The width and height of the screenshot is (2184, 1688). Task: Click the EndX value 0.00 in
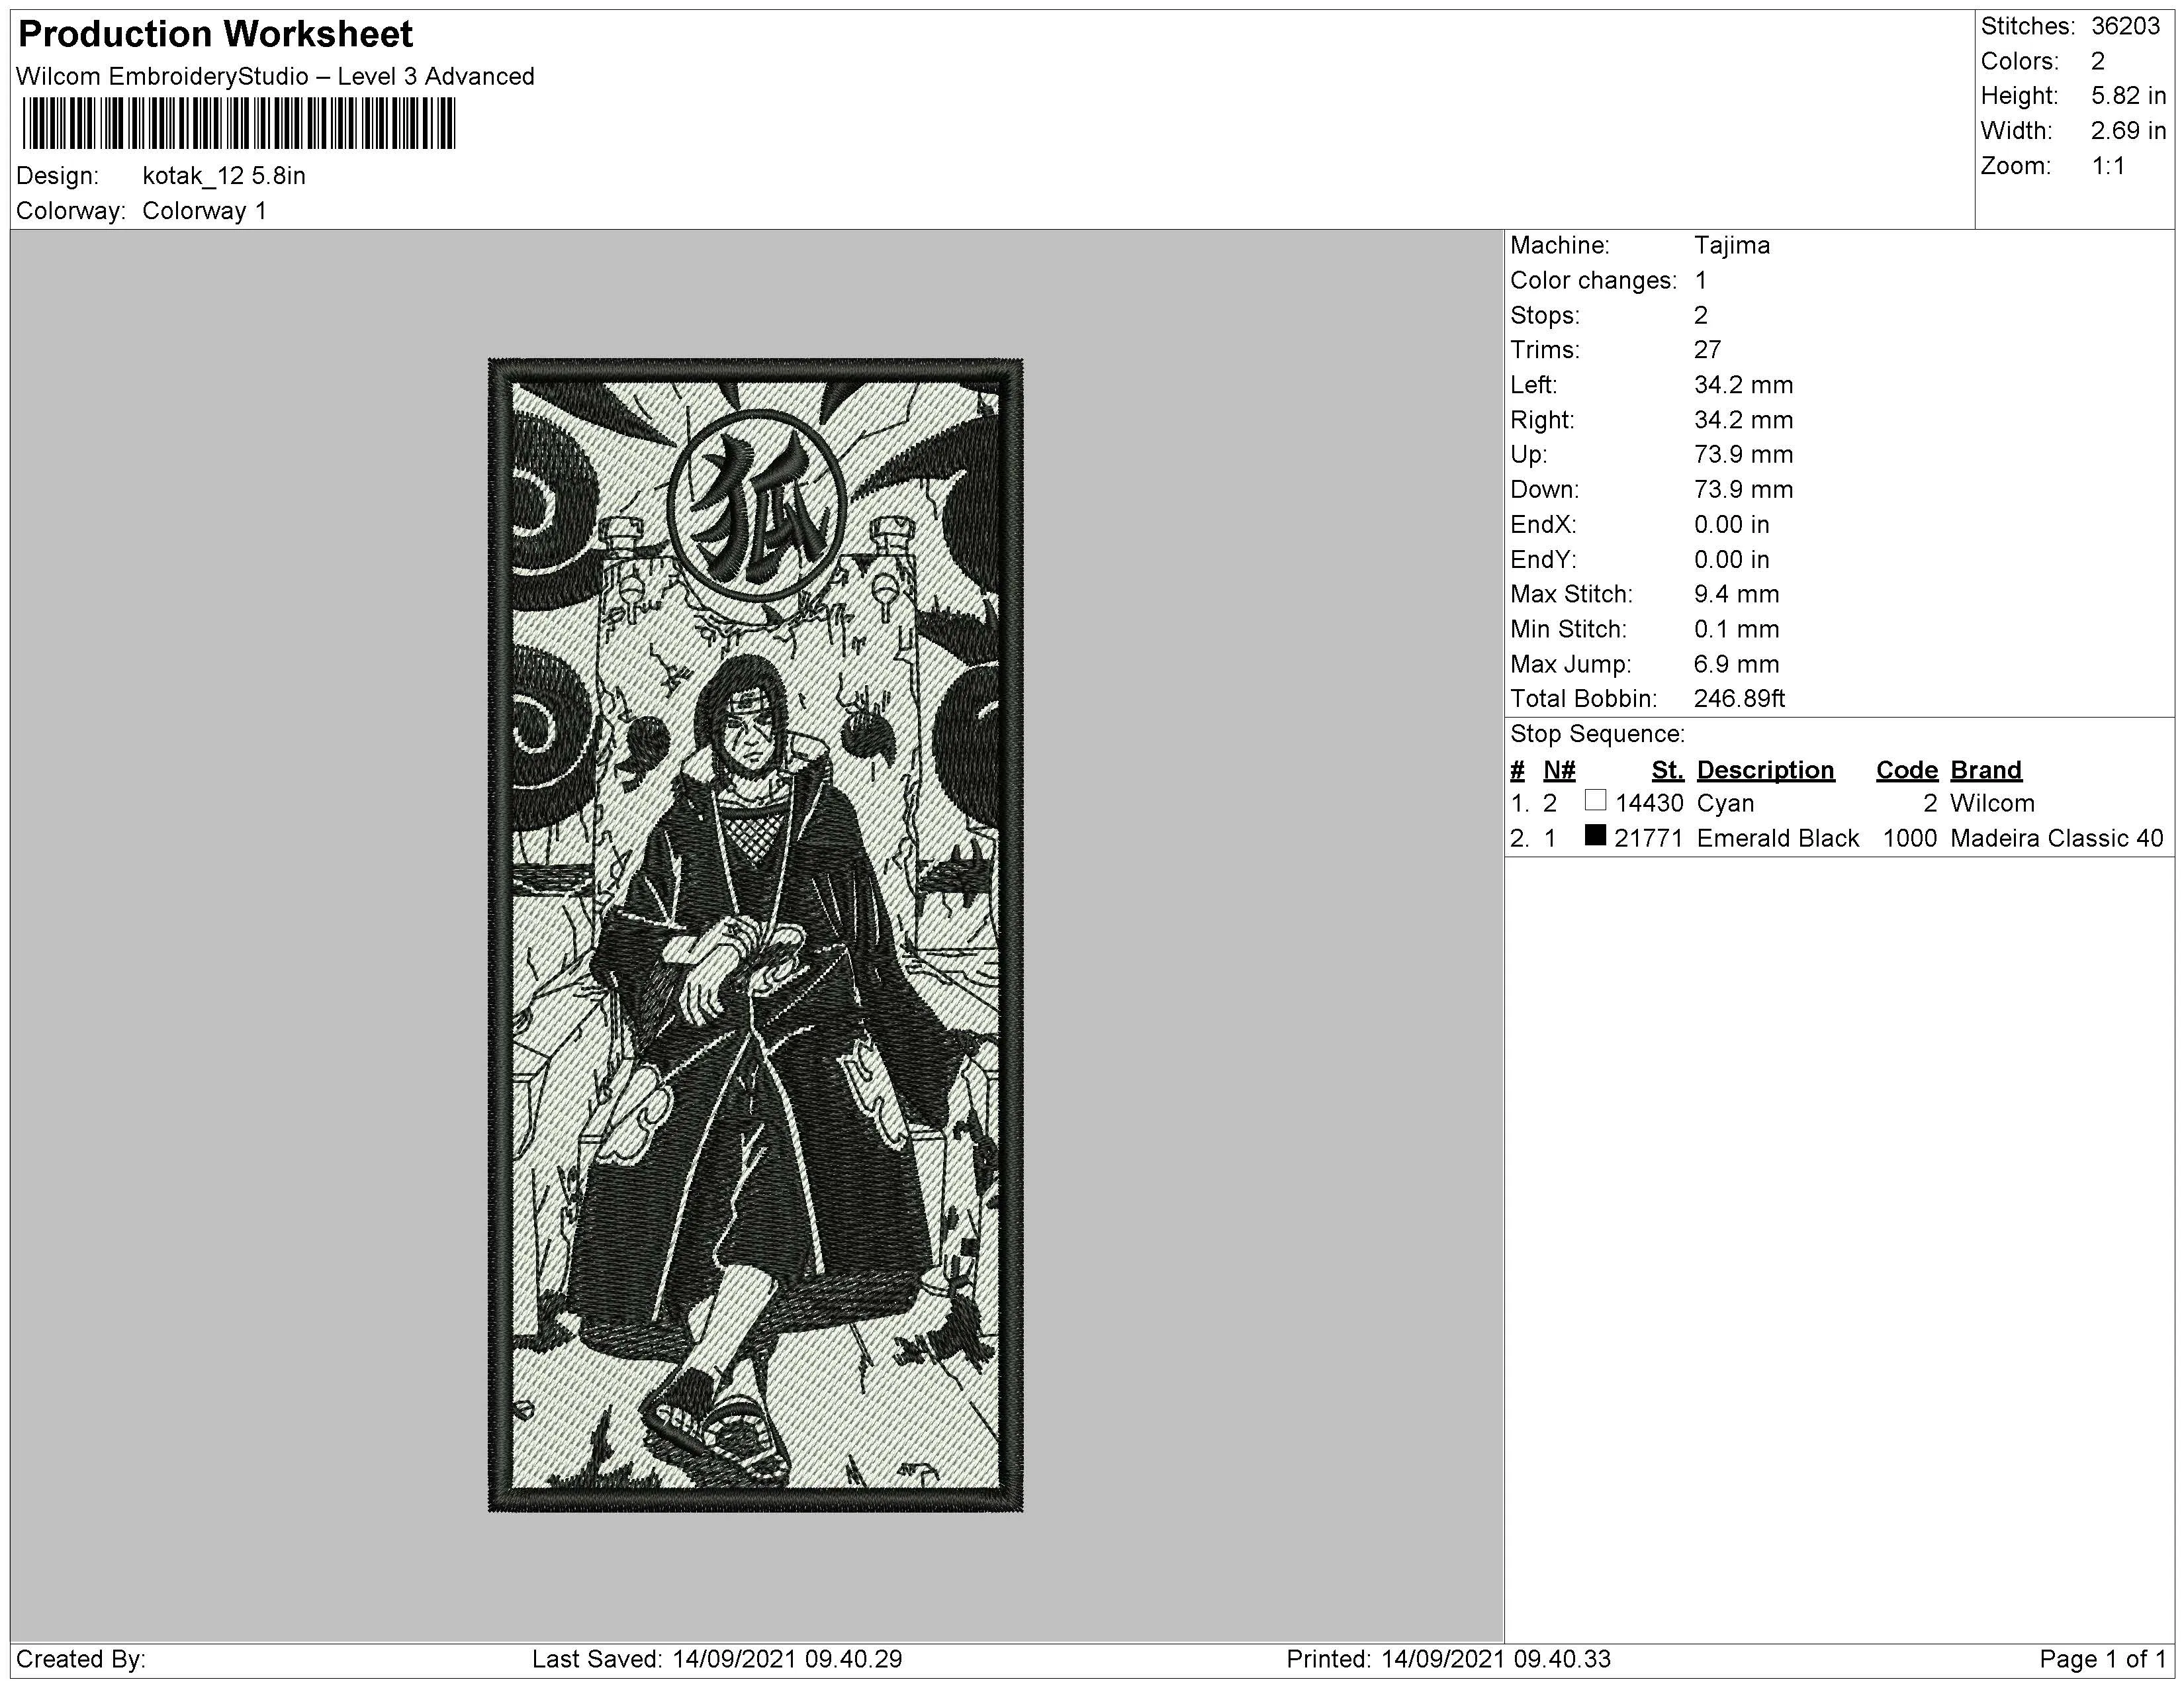(1731, 525)
